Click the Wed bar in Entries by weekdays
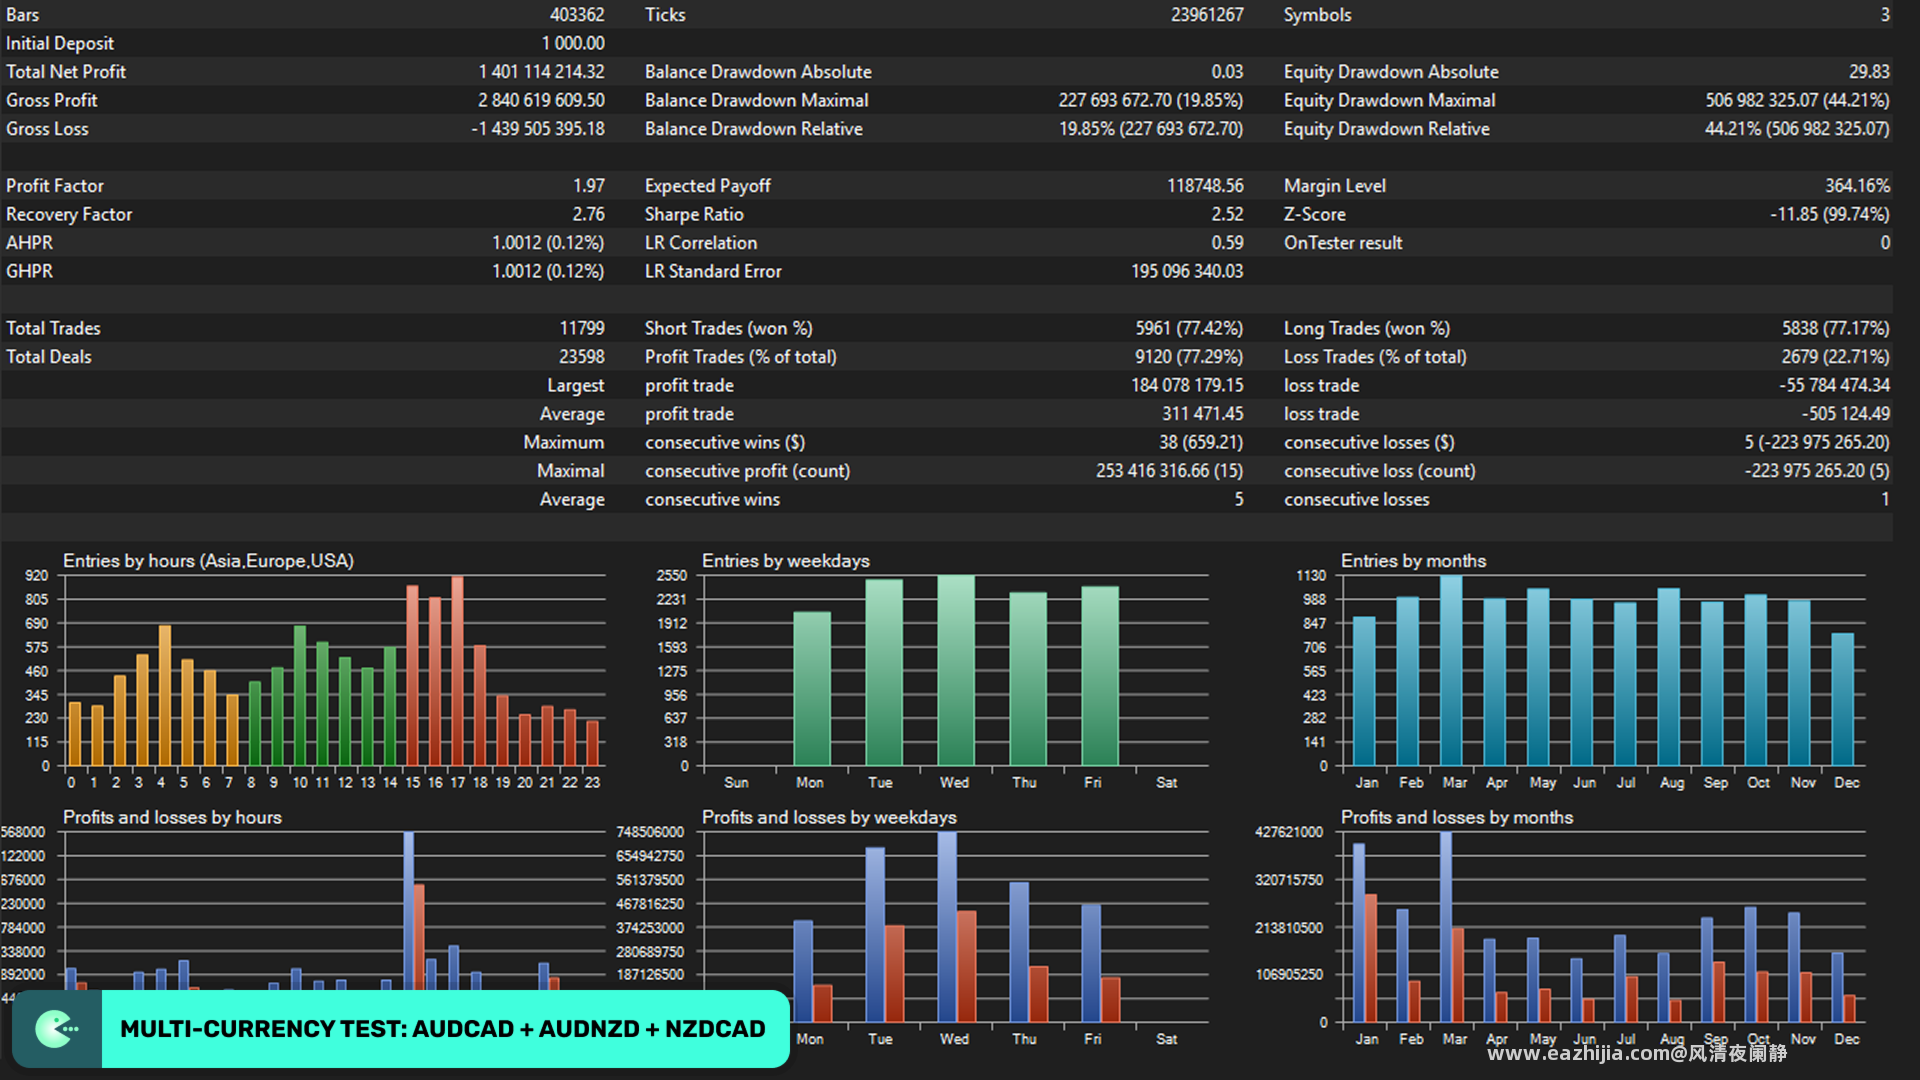Viewport: 1920px width, 1080px height. point(956,670)
